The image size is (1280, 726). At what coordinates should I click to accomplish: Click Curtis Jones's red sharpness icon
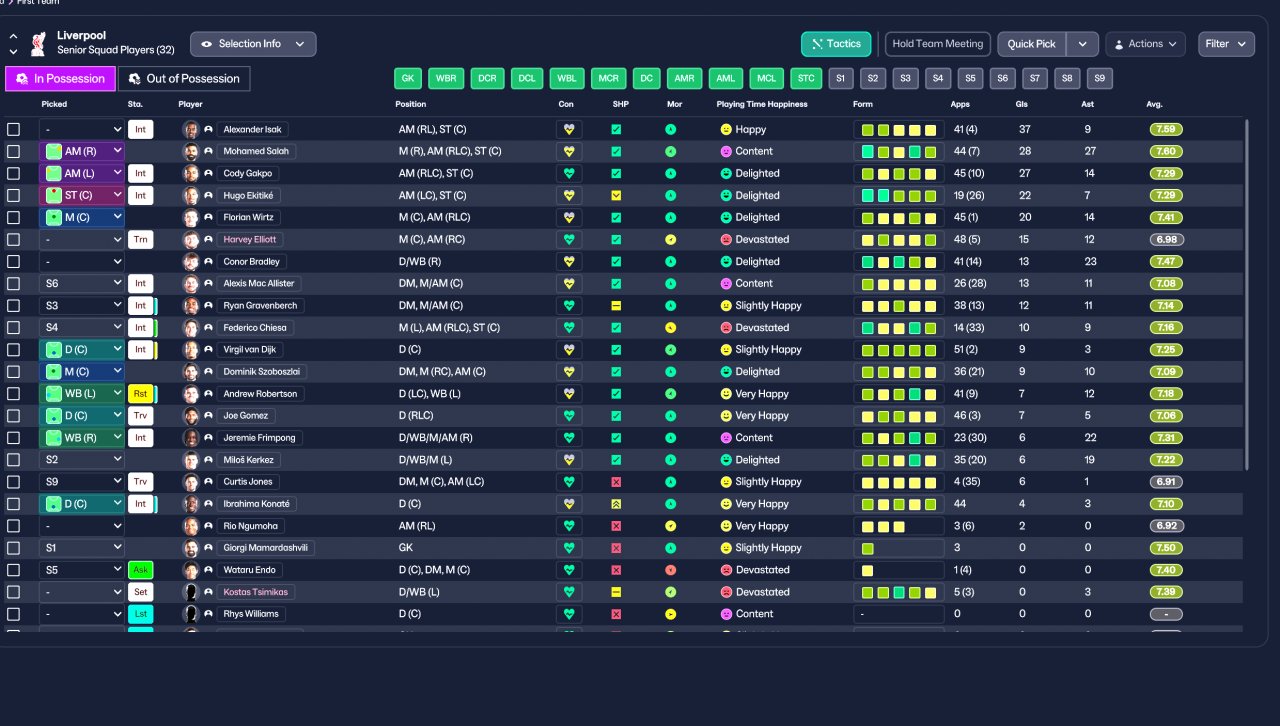tap(616, 481)
